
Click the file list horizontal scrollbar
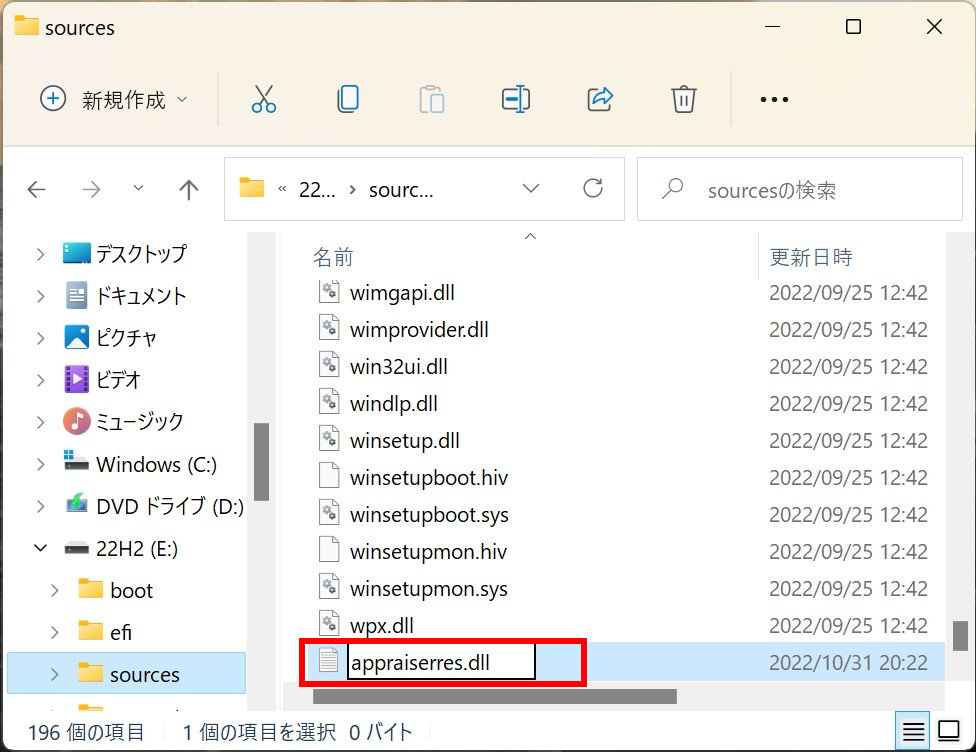[495, 696]
